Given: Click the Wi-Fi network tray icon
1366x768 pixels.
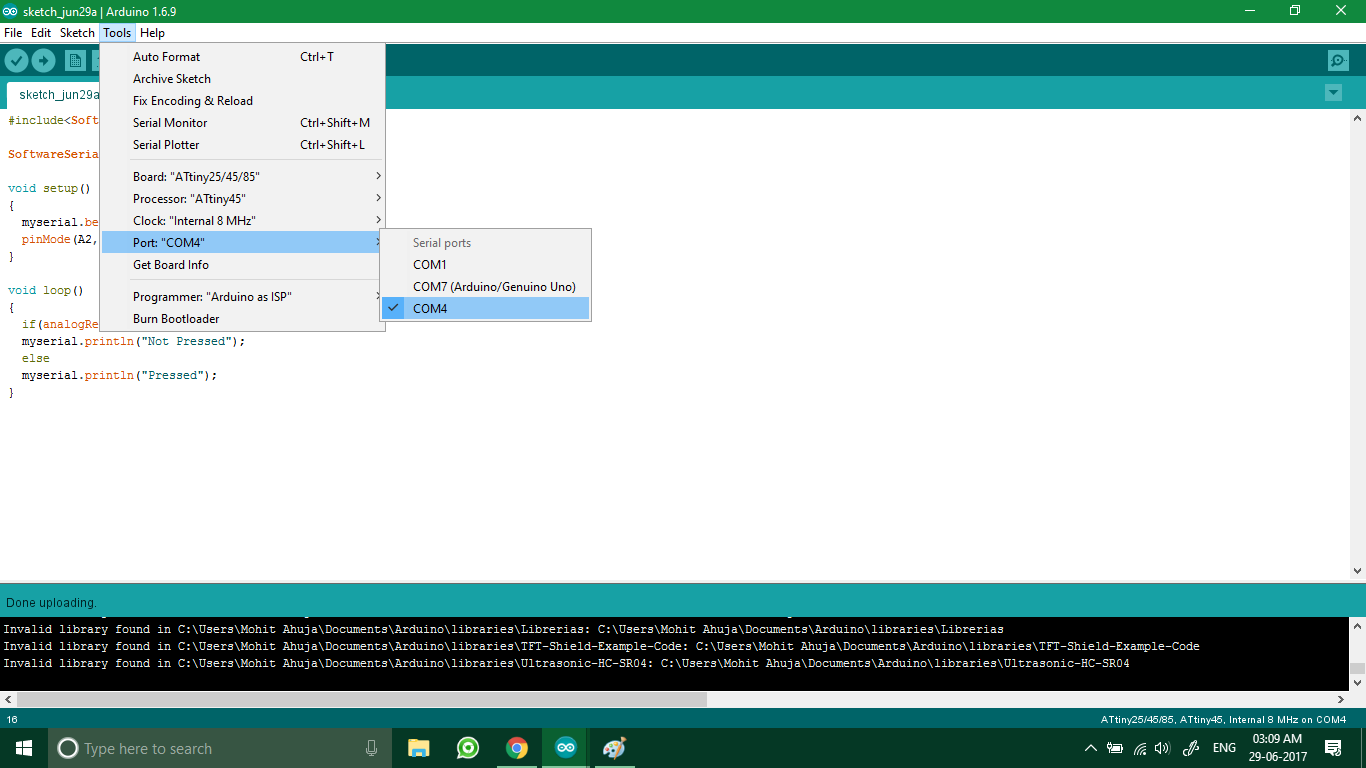Looking at the screenshot, I should click(1140, 748).
